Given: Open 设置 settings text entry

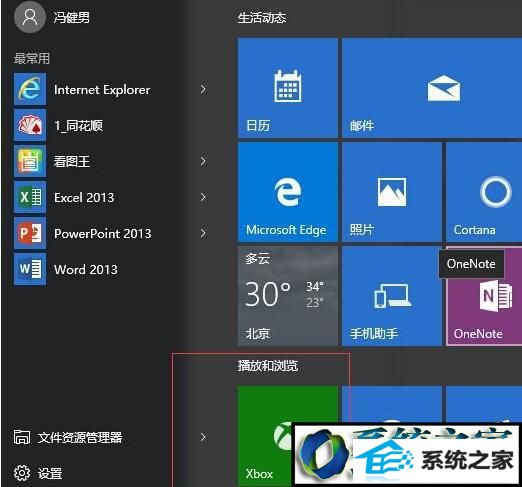Looking at the screenshot, I should [50, 473].
